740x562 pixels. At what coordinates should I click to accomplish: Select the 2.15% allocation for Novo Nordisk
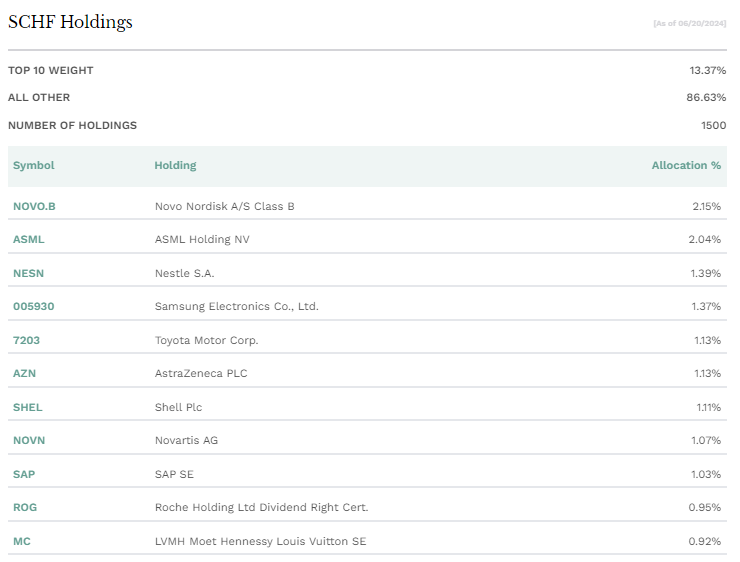(706, 206)
